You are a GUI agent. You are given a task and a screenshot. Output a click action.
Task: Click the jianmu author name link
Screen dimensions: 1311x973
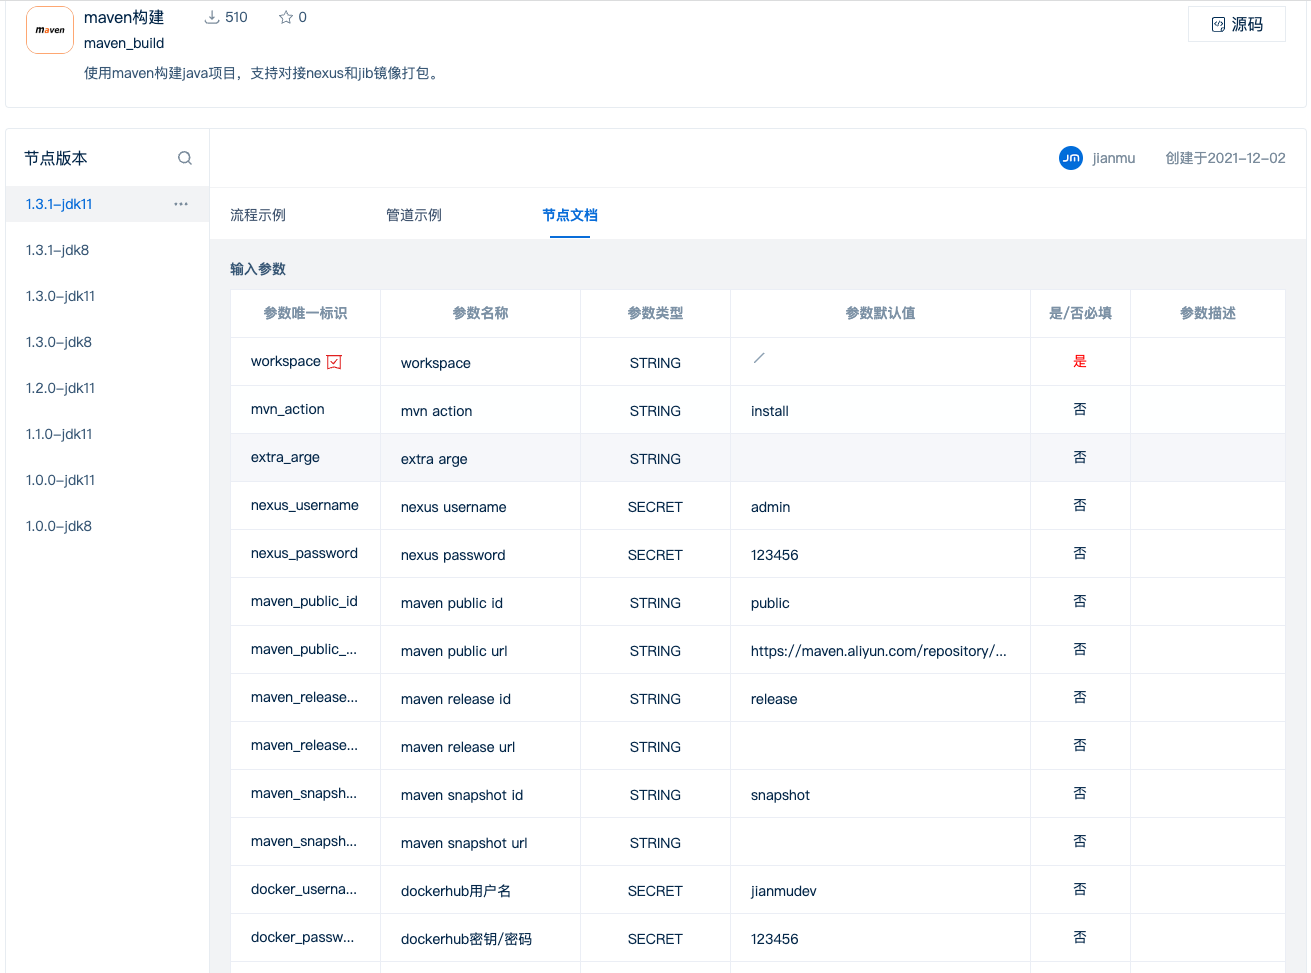(x=1114, y=158)
